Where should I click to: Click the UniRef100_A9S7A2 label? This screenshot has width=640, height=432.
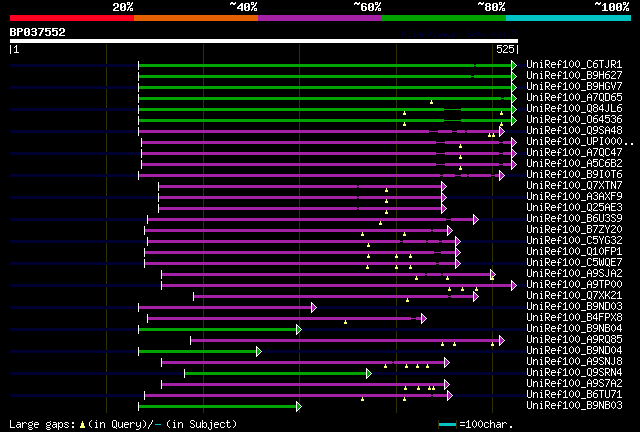pyautogui.click(x=574, y=384)
